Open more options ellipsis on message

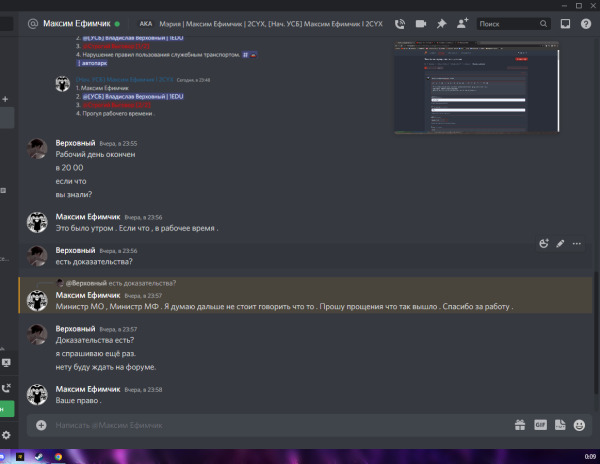577,244
